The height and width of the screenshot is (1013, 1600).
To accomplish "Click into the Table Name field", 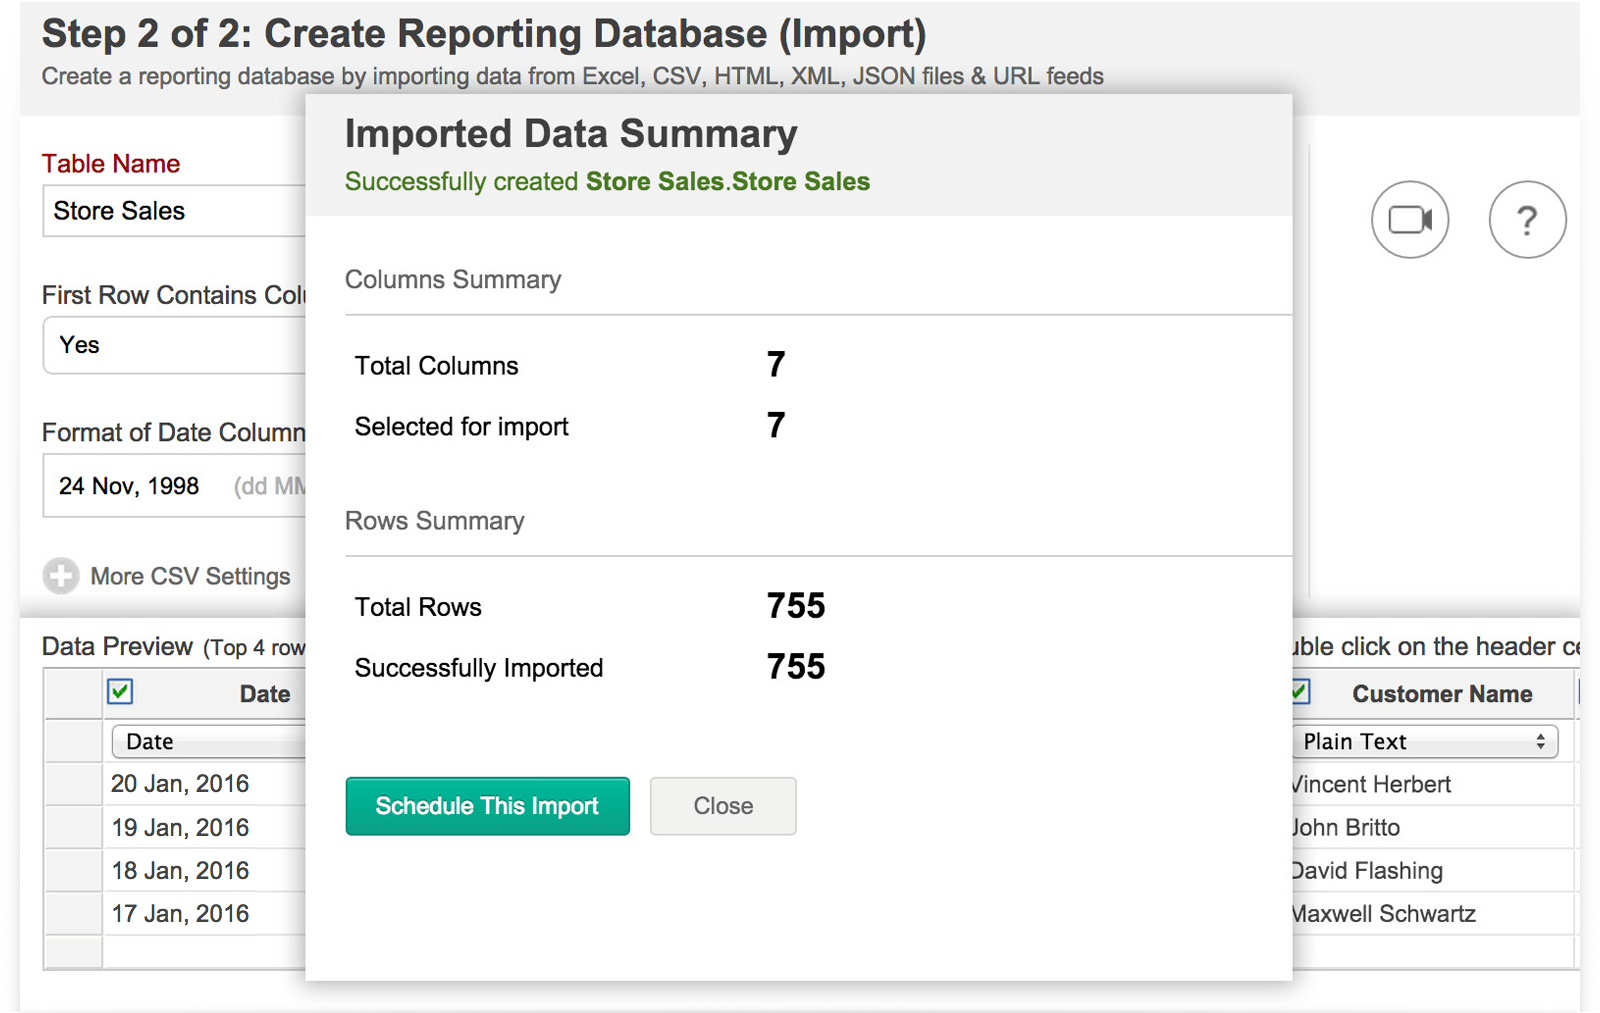I will coord(174,211).
